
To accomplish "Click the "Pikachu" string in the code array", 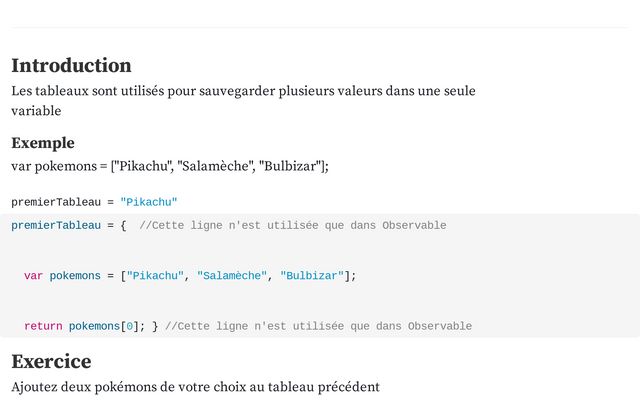I will 155,276.
